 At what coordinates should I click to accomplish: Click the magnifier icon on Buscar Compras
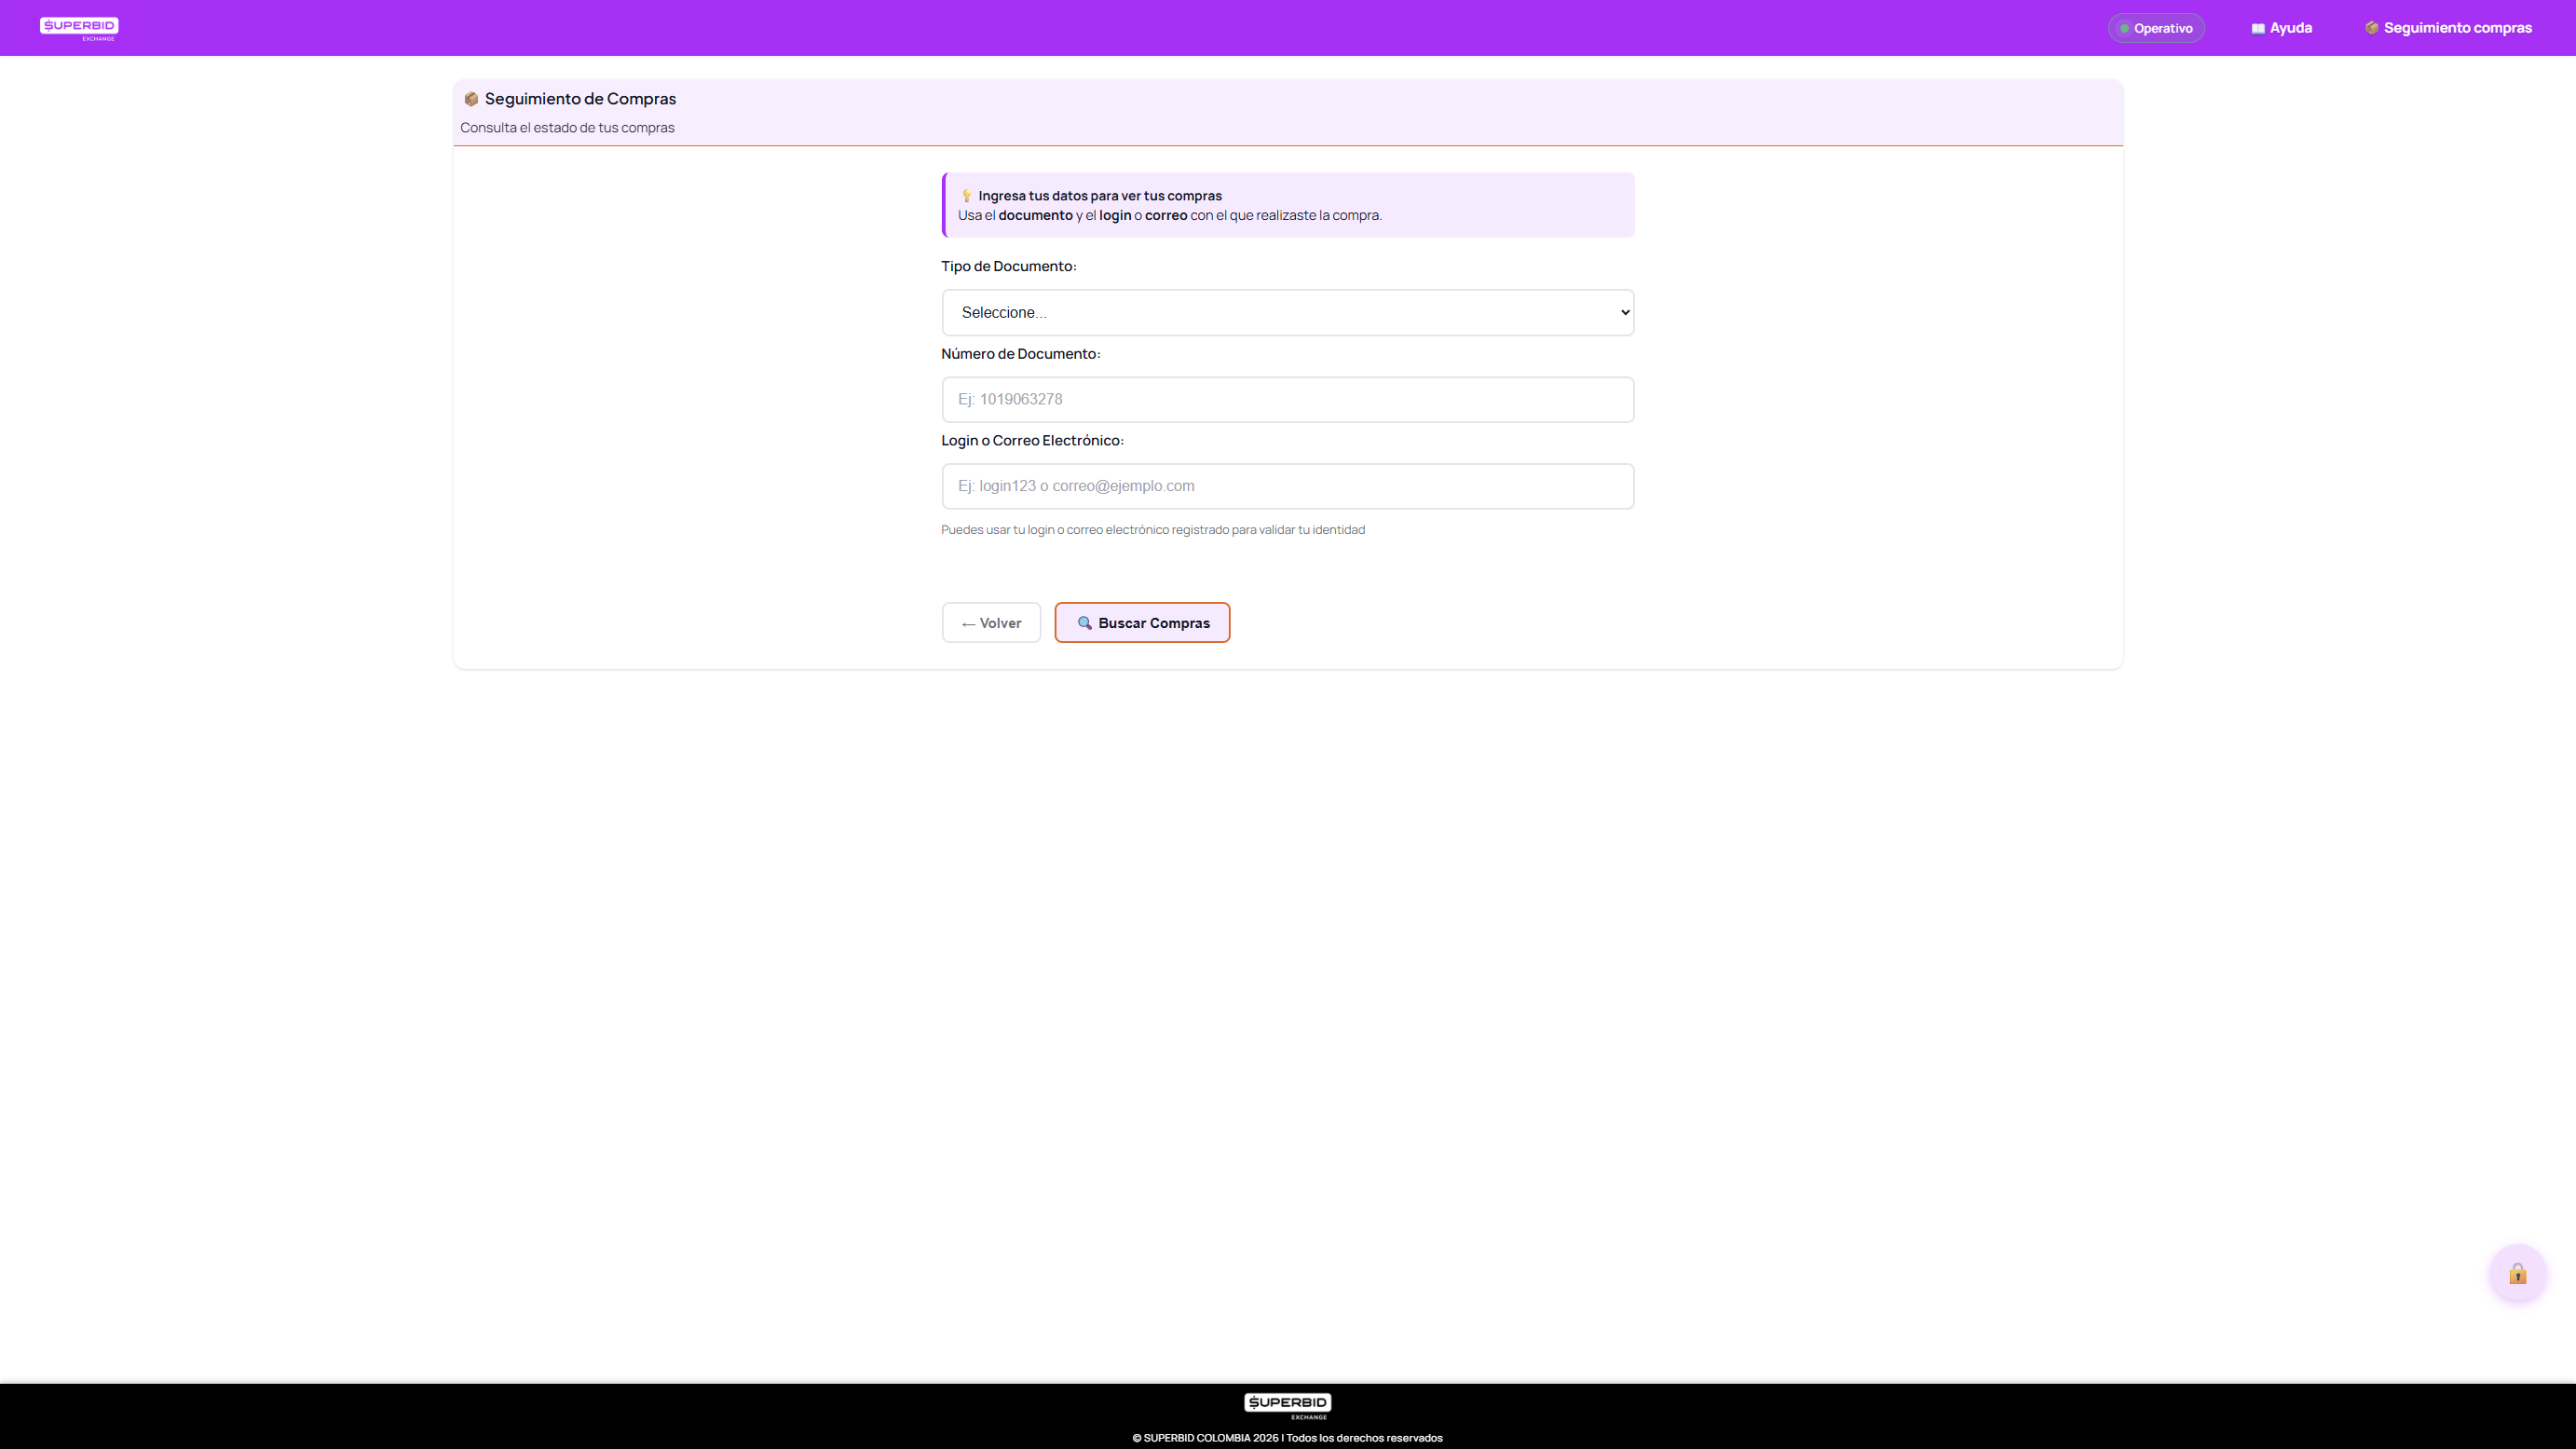tap(1084, 623)
